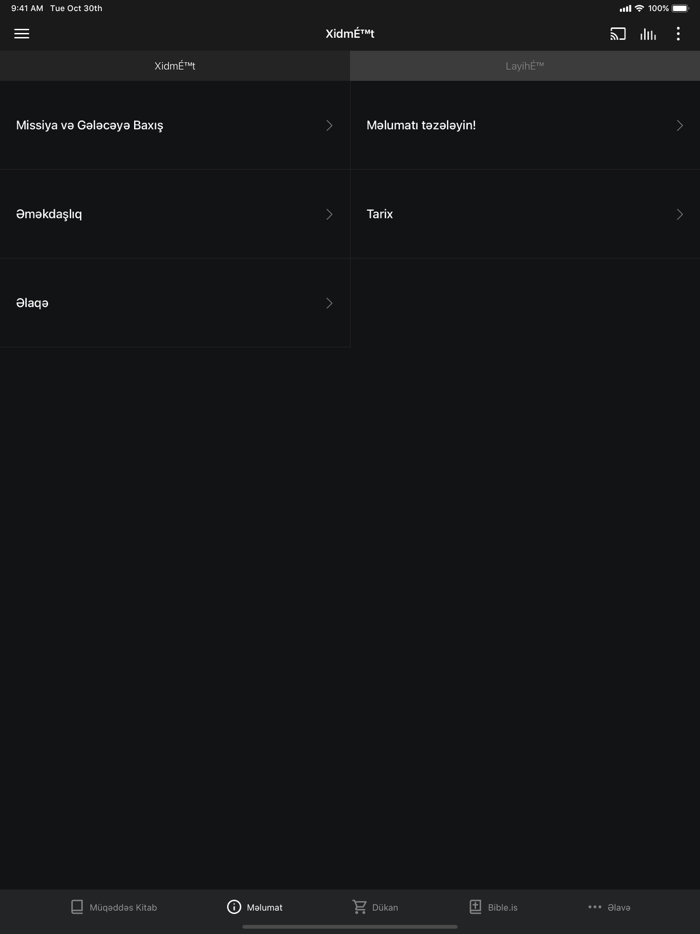Select the Əlaqə list item

(x=175, y=303)
